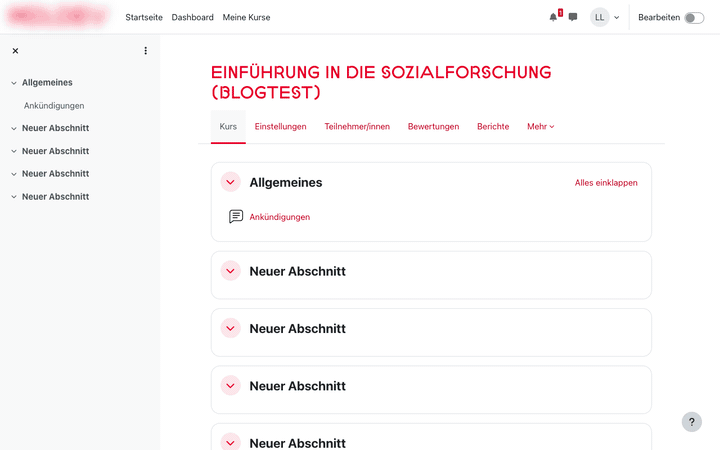The height and width of the screenshot is (450, 720).
Task: Click the first Neuer Abschnitt heading in main content
Action: [x=298, y=271]
